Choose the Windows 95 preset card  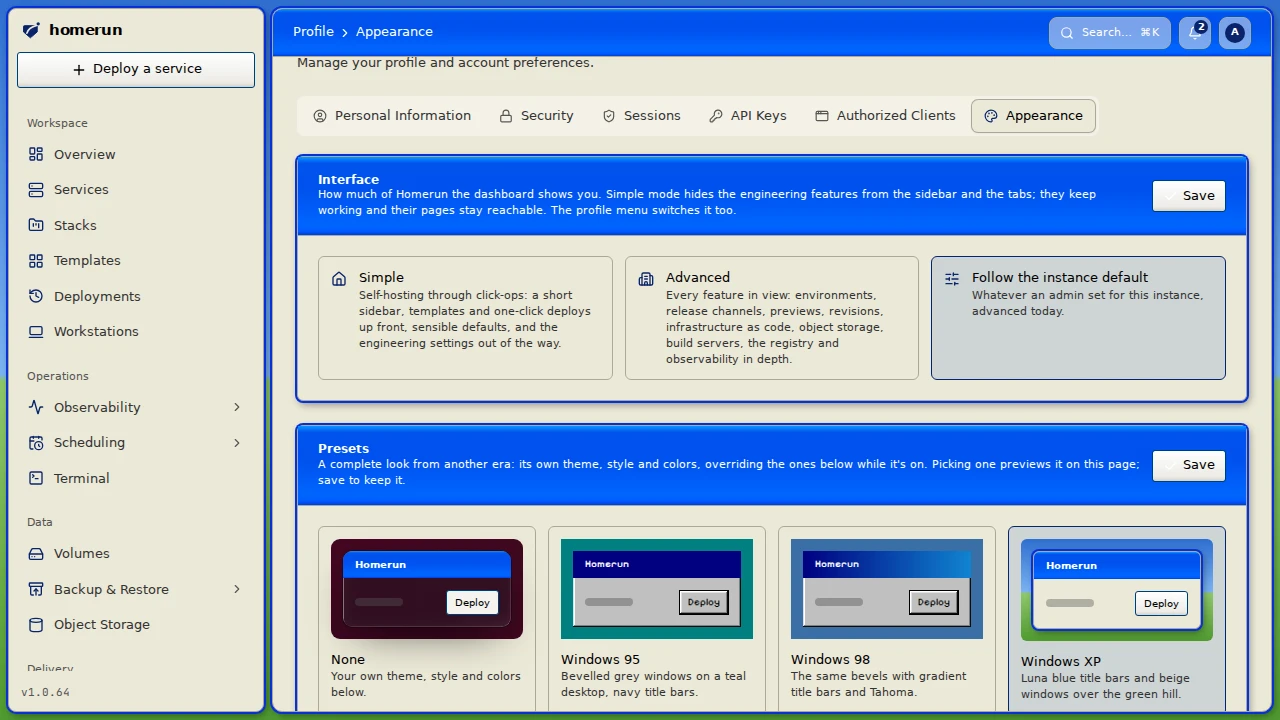point(657,620)
